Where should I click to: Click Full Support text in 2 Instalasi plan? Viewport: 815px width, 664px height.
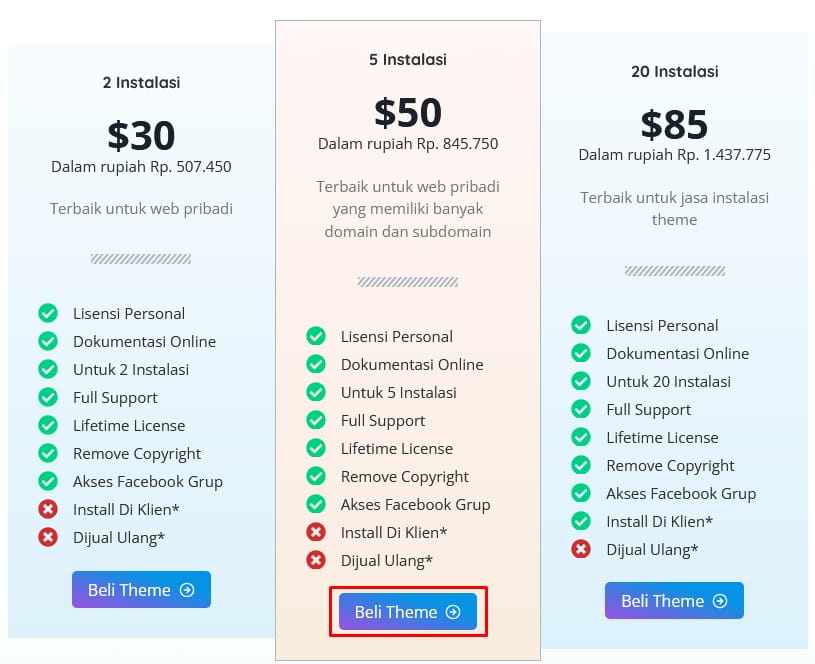click(115, 397)
